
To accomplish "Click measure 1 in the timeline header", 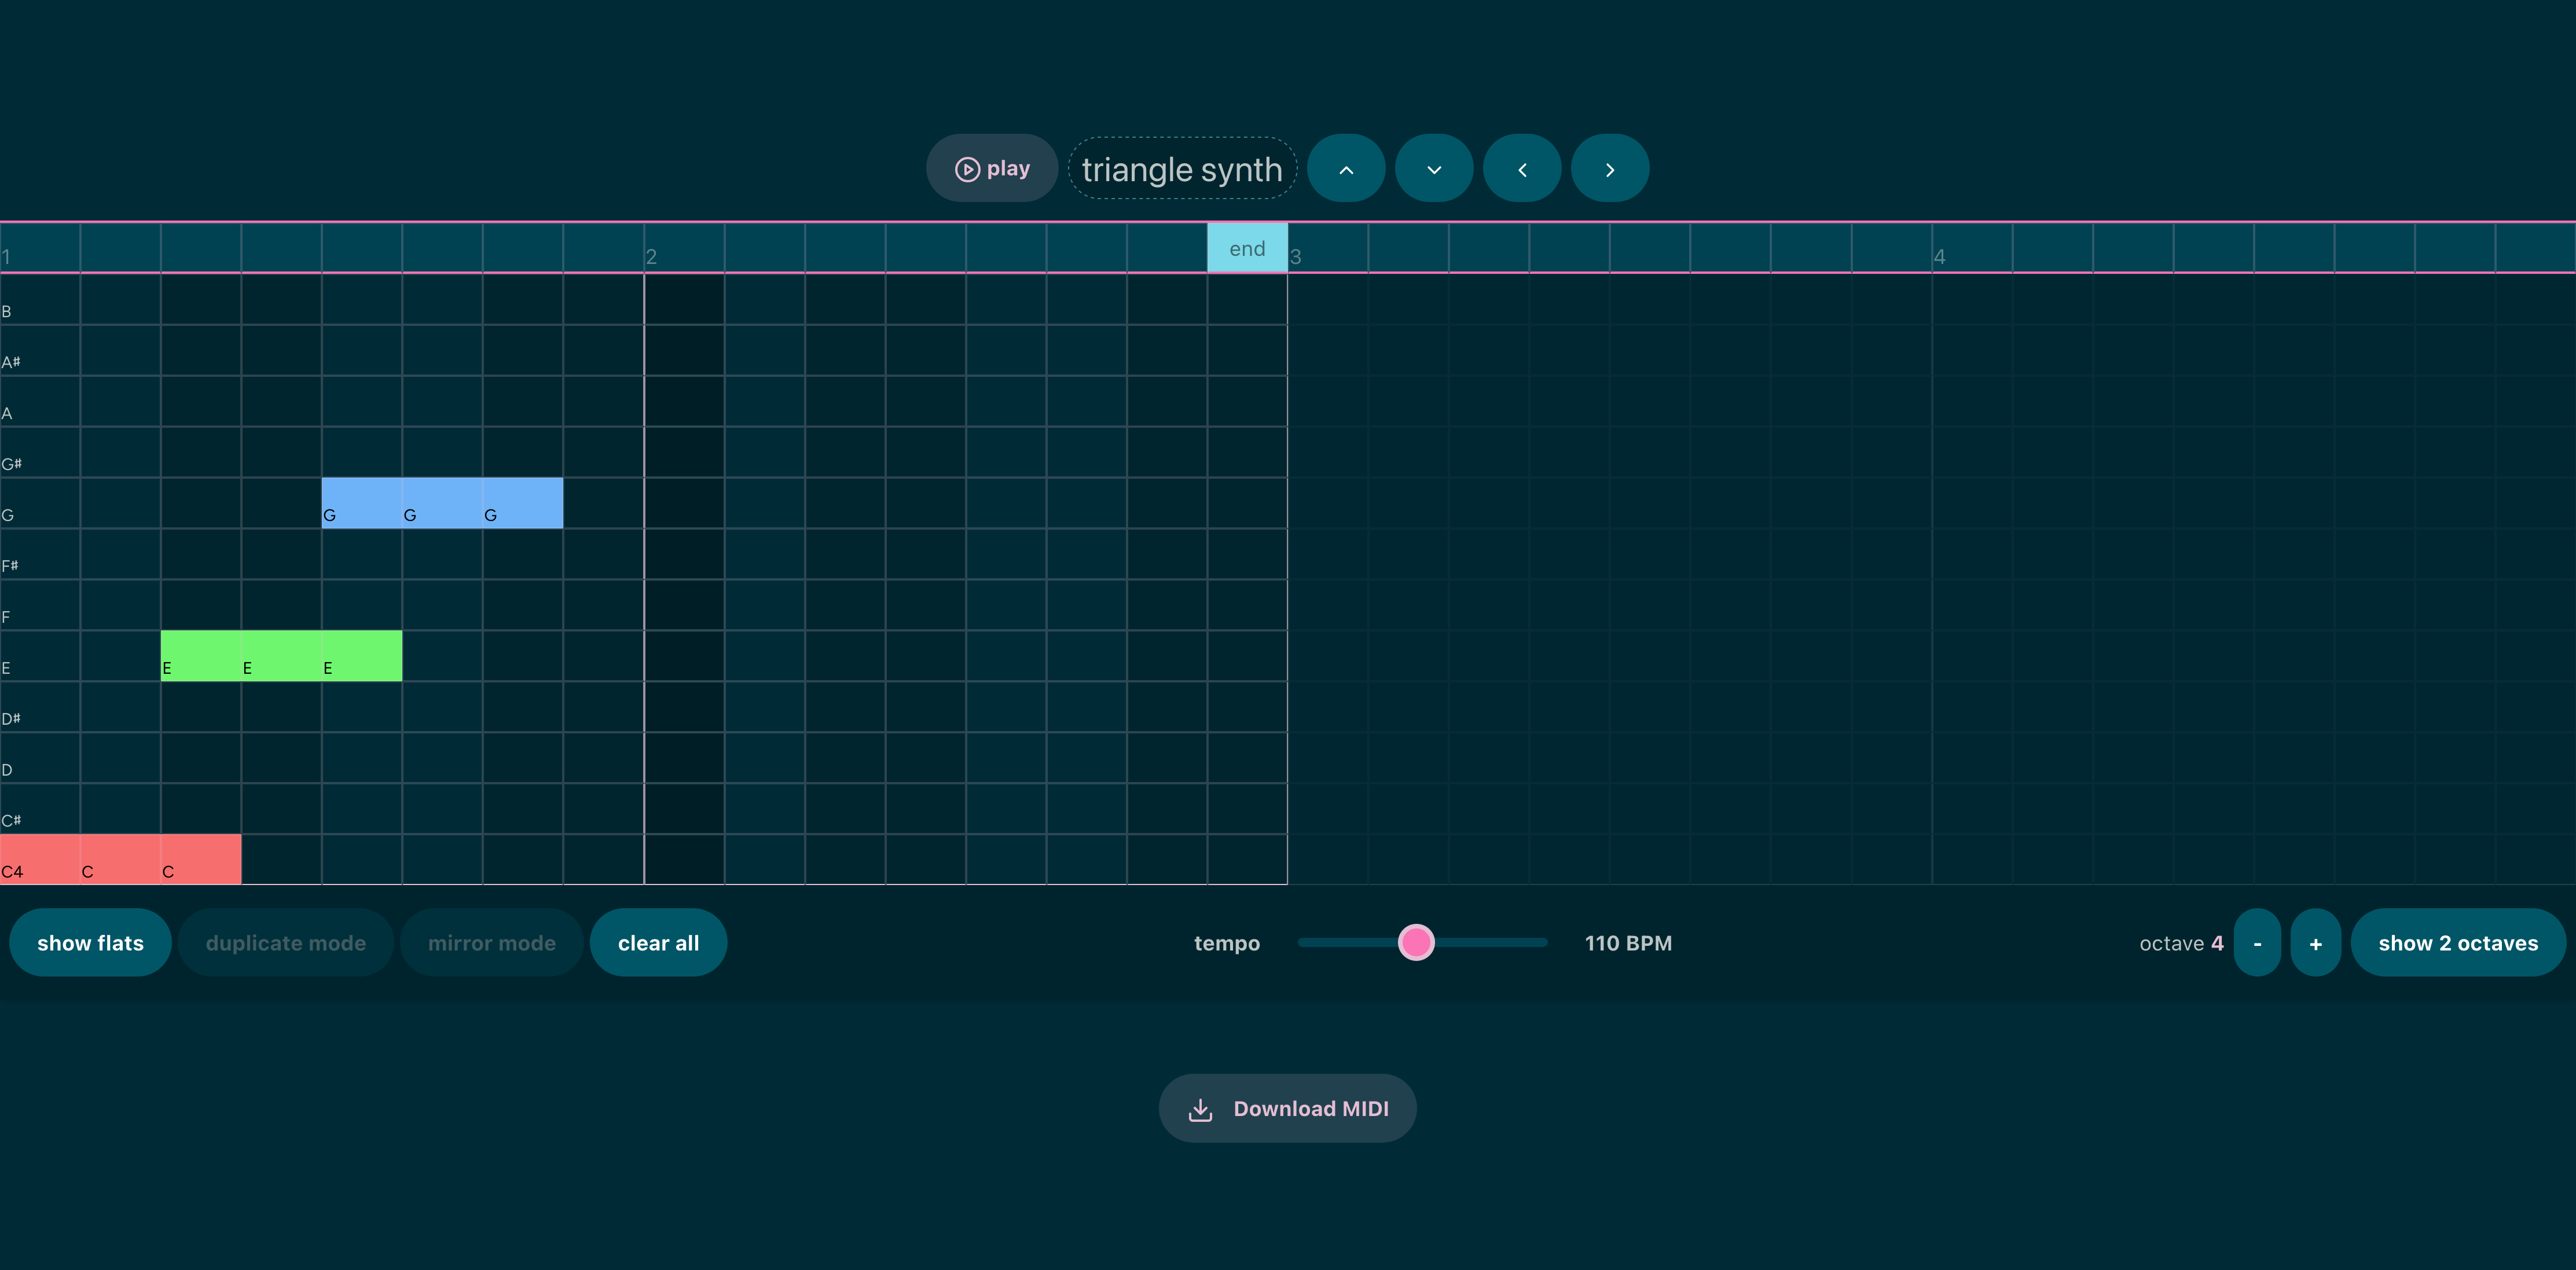I will click(x=40, y=248).
